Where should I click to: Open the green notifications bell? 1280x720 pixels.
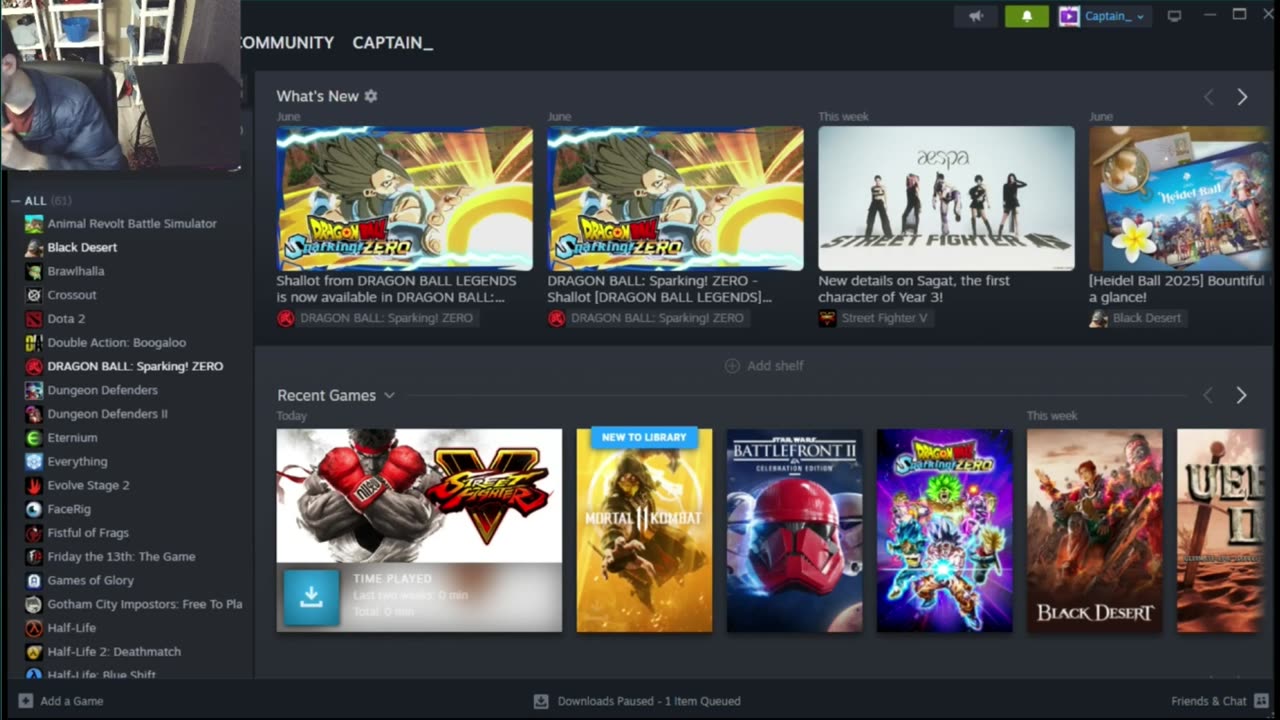[x=1026, y=16]
